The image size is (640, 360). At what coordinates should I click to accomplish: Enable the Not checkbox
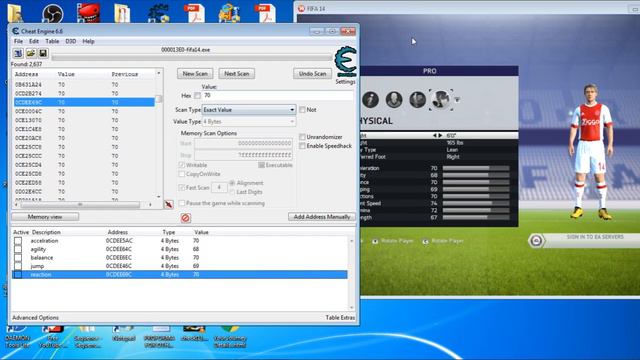tap(302, 110)
